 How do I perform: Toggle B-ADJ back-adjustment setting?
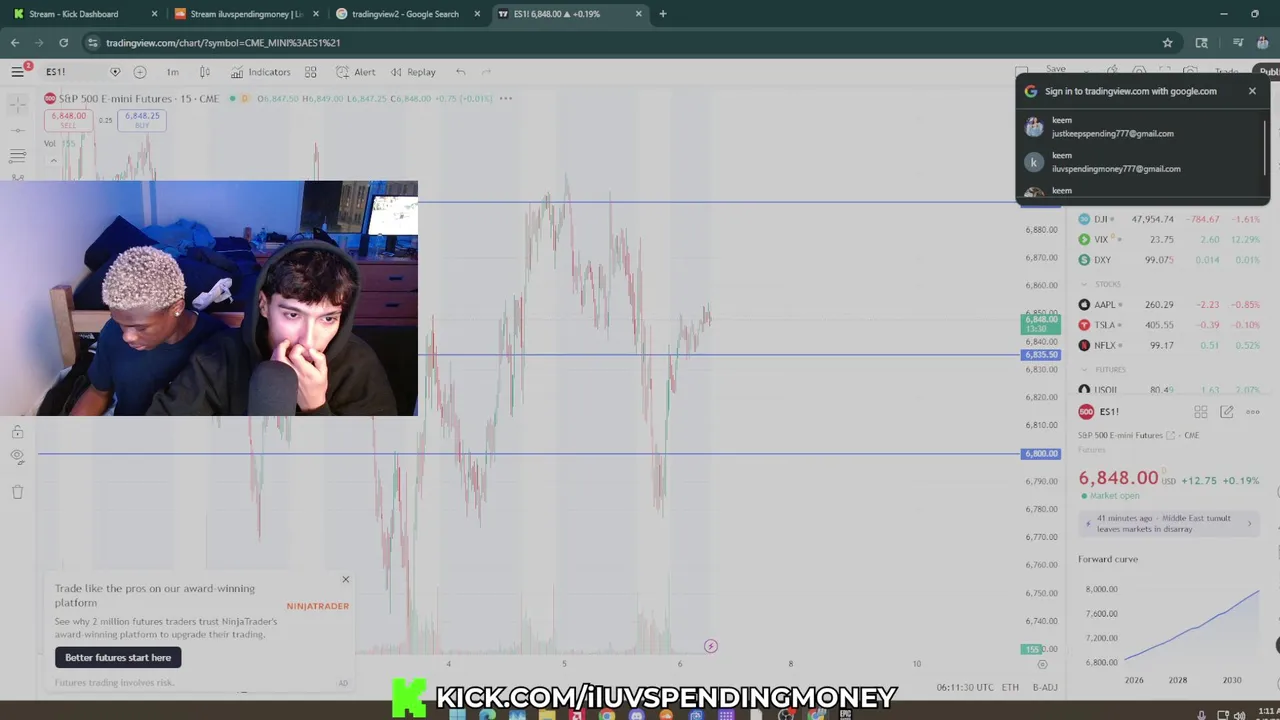(x=1045, y=688)
